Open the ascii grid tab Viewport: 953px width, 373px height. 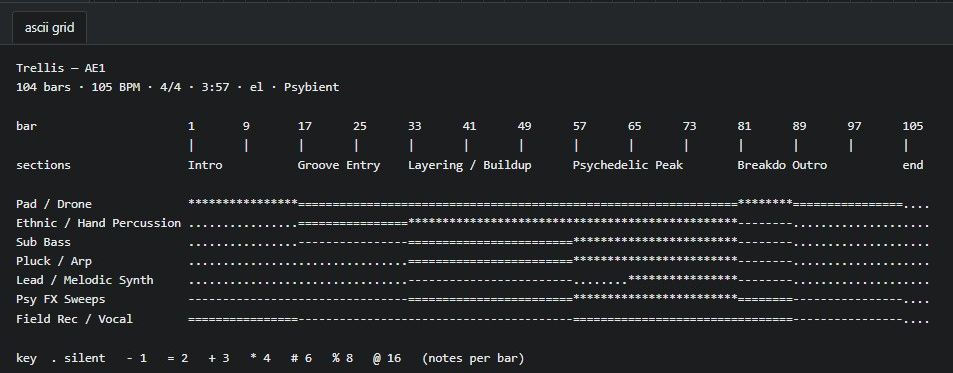click(49, 28)
